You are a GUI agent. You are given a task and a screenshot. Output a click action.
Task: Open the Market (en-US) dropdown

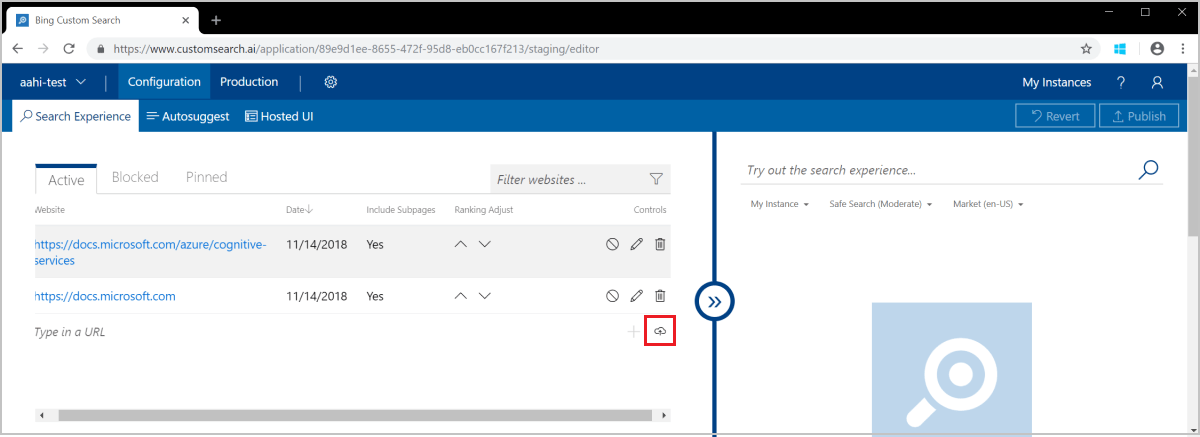[988, 204]
